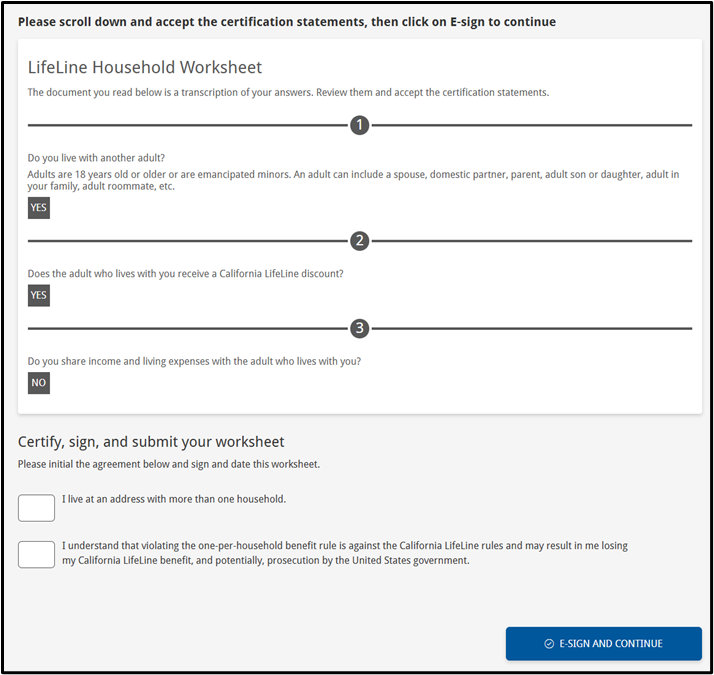
Task: Click the one-per-household violation statement text
Action: pos(345,553)
